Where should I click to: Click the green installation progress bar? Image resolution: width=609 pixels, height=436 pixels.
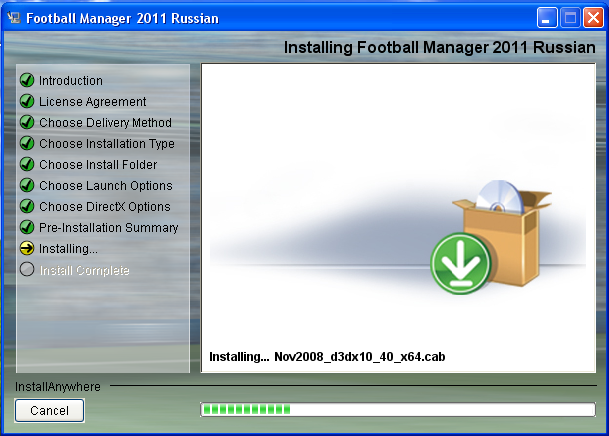tap(398, 409)
